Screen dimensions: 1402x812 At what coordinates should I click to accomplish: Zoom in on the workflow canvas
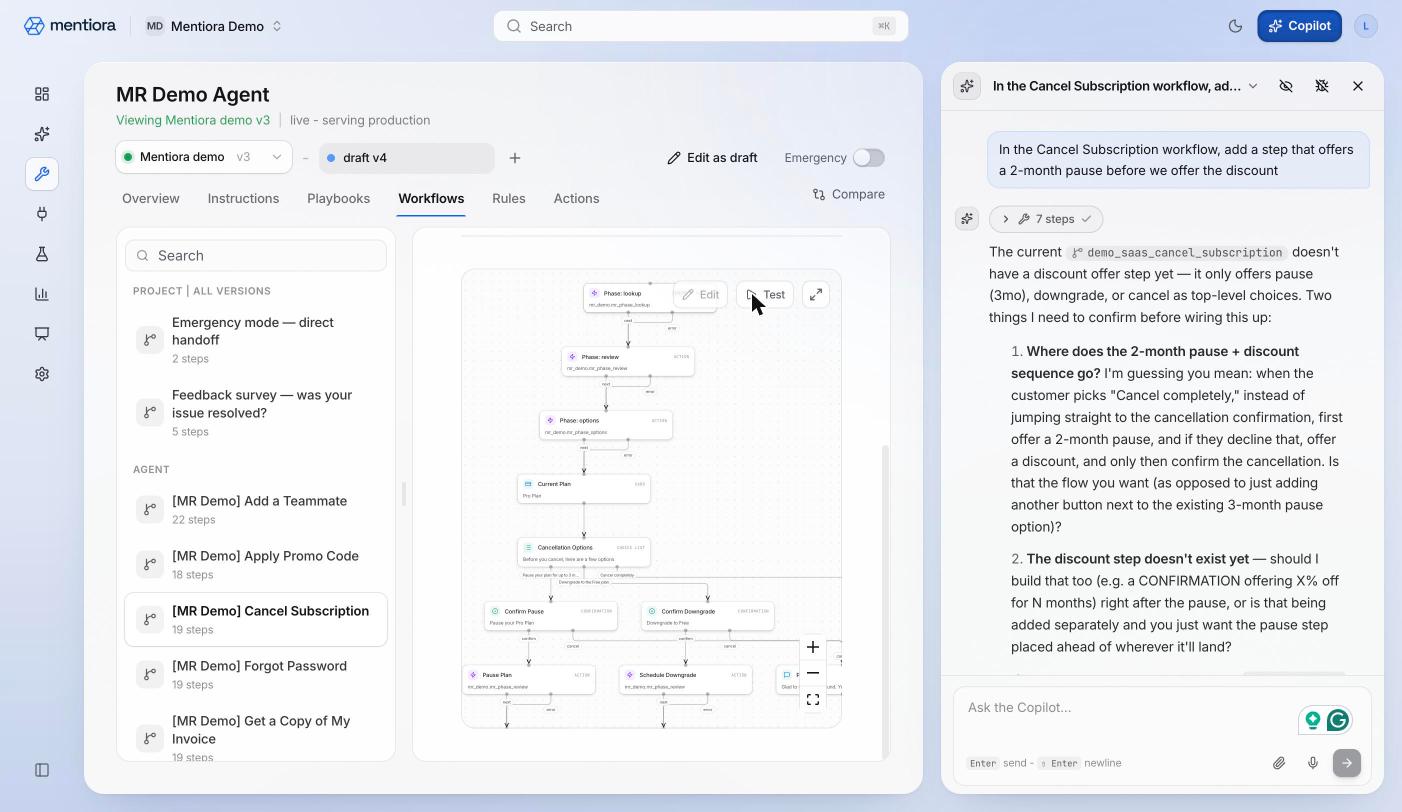tap(813, 647)
